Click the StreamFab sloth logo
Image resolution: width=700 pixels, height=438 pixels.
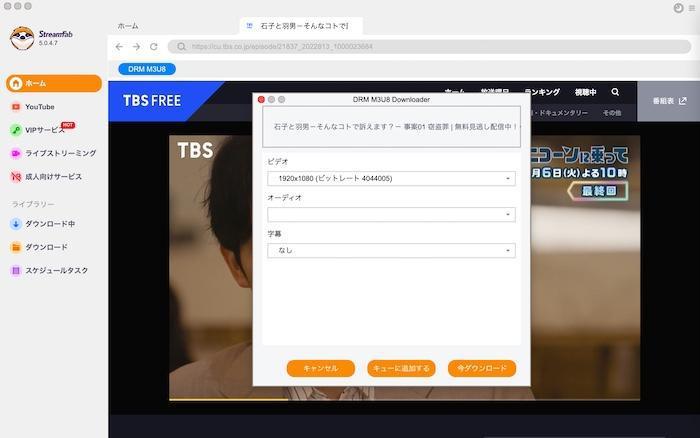pos(22,38)
